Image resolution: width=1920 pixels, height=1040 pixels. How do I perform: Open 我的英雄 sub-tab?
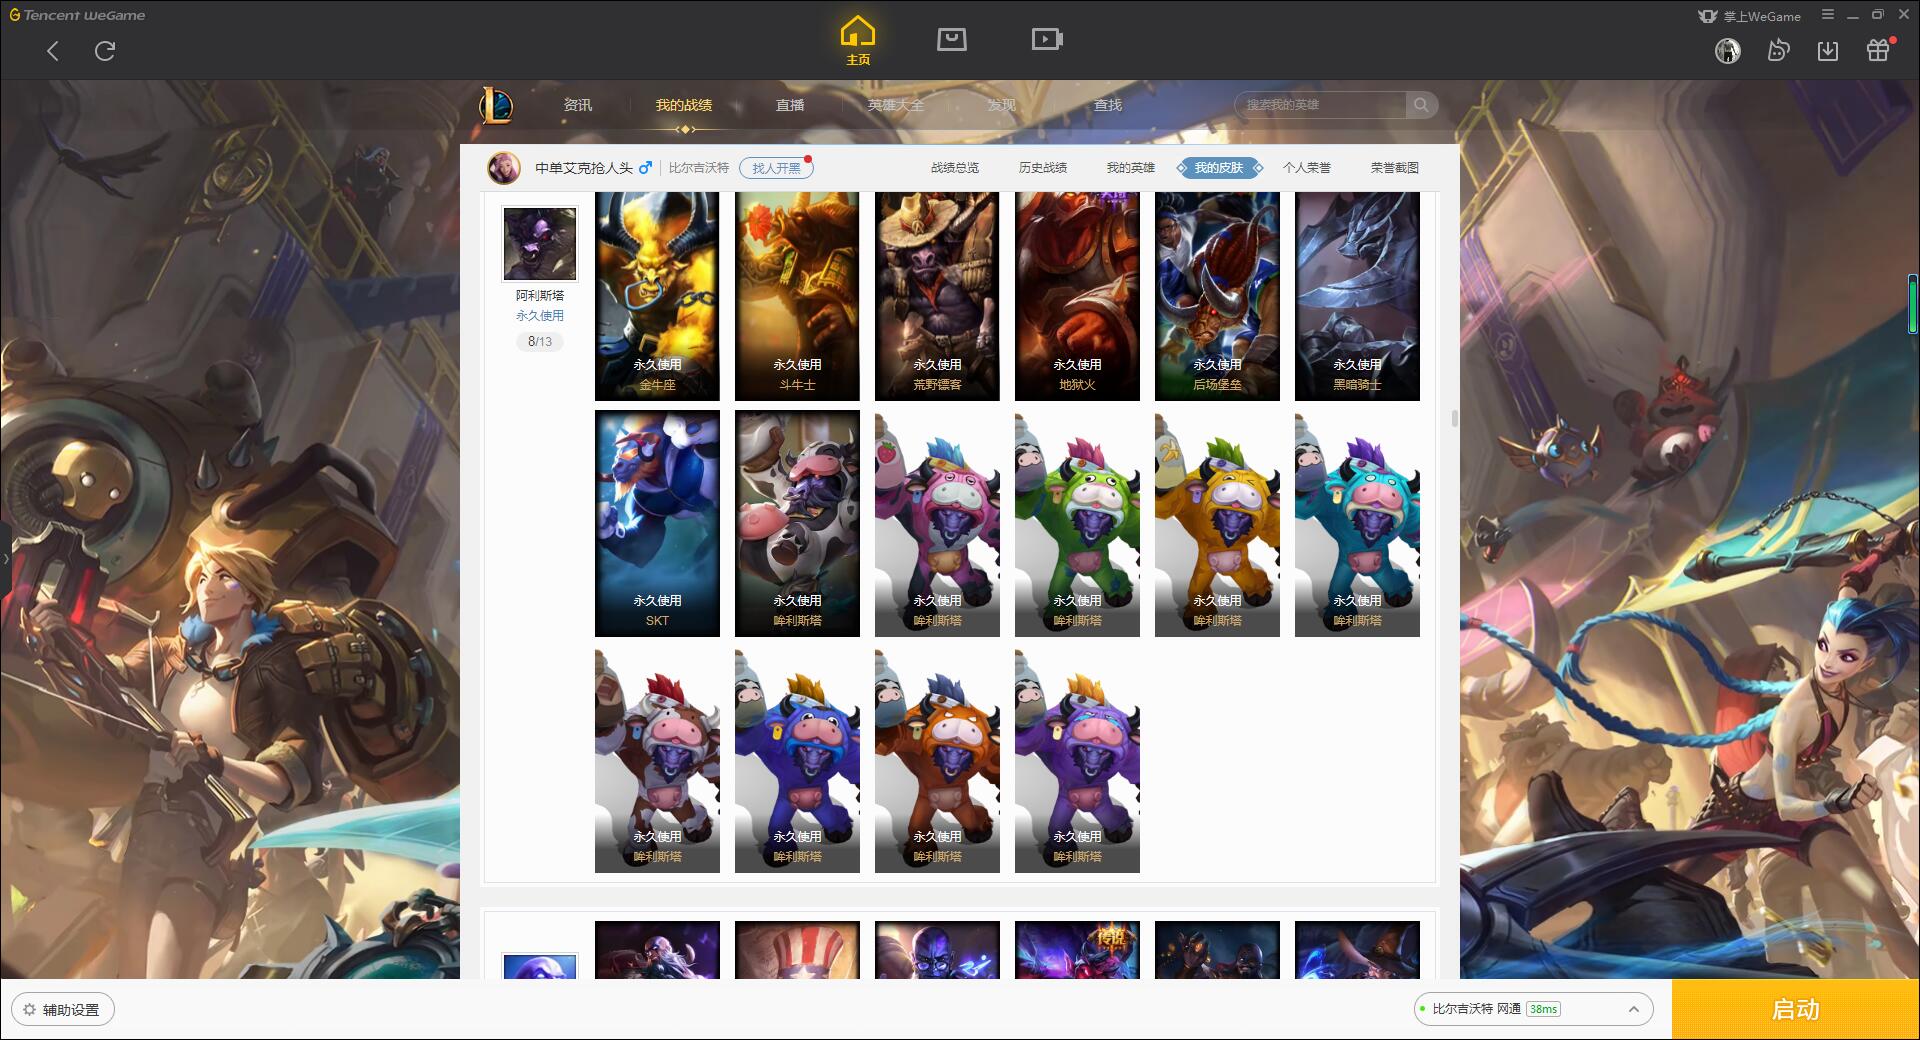[1131, 168]
